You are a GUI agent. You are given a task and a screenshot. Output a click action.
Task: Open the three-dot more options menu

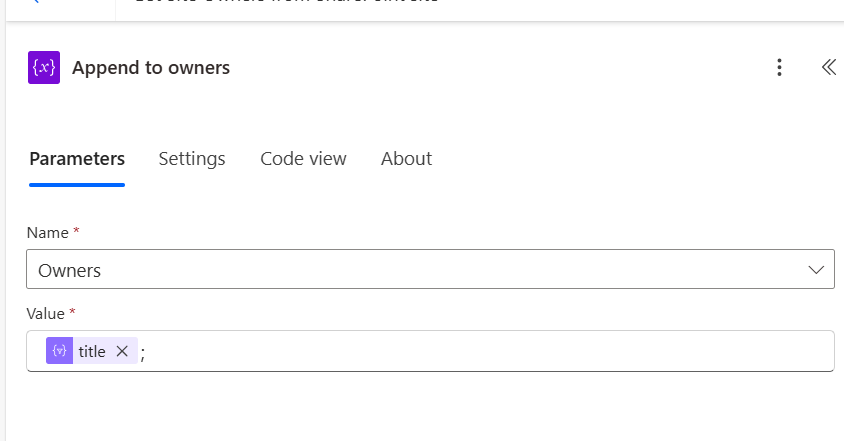780,68
